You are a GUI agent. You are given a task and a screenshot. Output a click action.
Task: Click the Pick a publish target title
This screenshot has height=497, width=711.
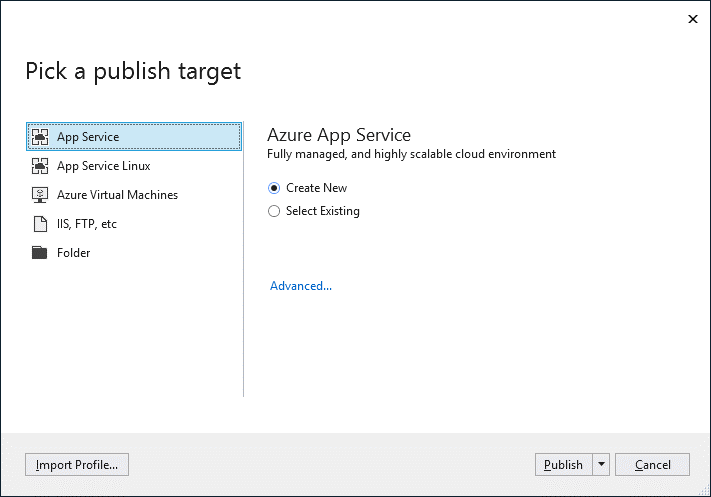(133, 71)
